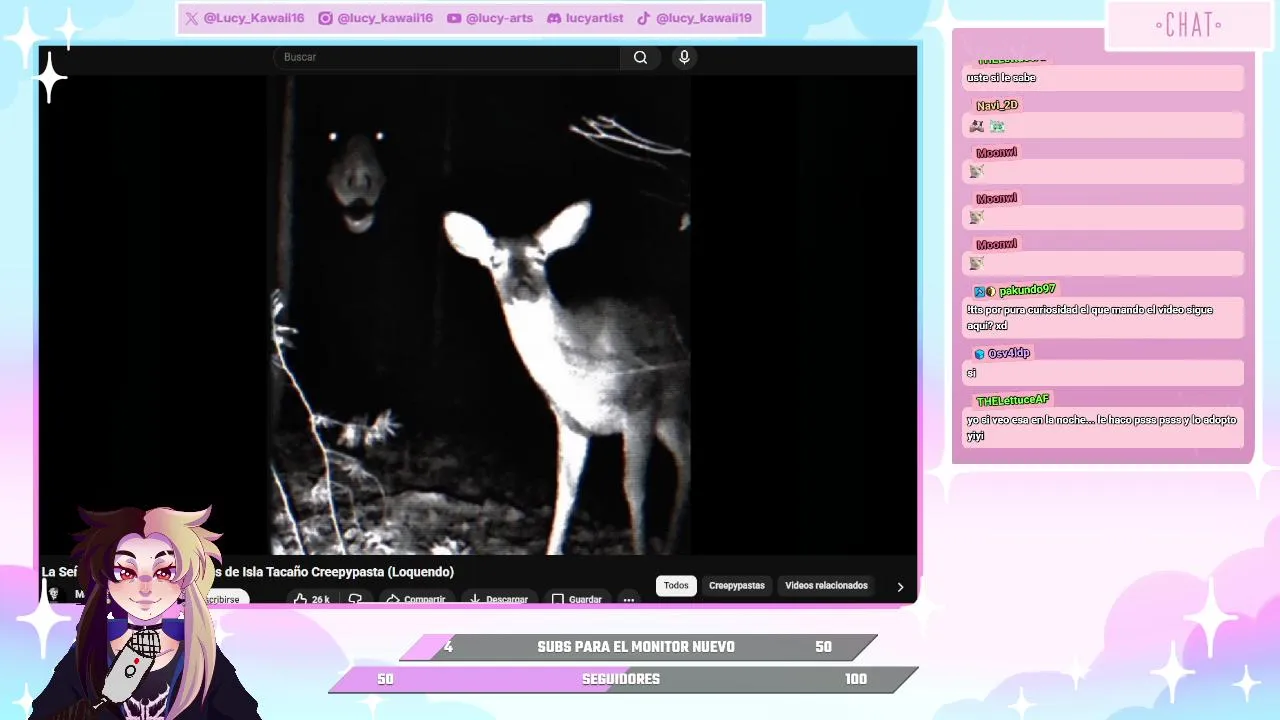Click the blue badge beside Osv4ldp
The height and width of the screenshot is (720, 1280).
tap(980, 354)
